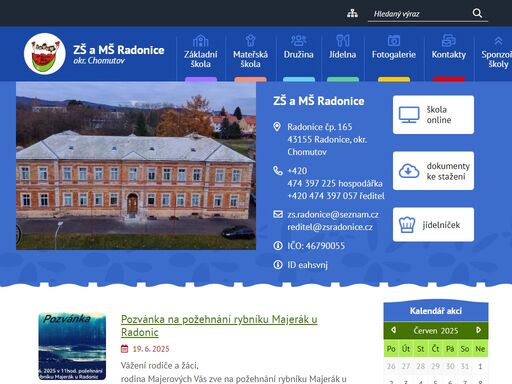Screen dimensions: 512x384
Task: Click the reditel@zsradonice.cz email link
Action: (x=330, y=227)
